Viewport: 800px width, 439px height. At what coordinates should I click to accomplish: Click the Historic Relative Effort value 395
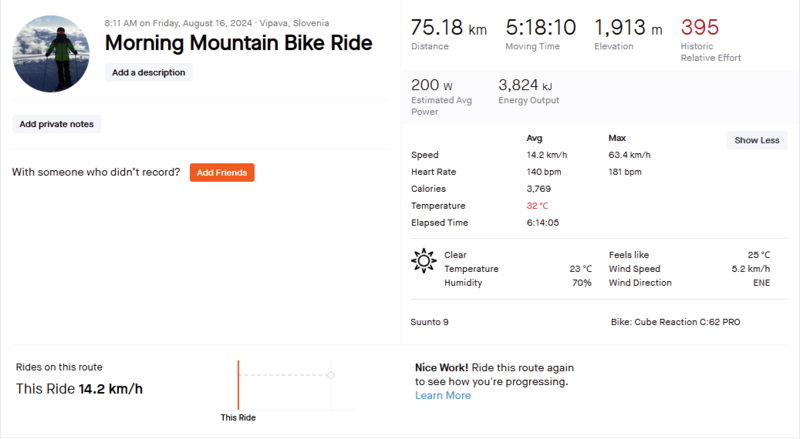click(699, 27)
